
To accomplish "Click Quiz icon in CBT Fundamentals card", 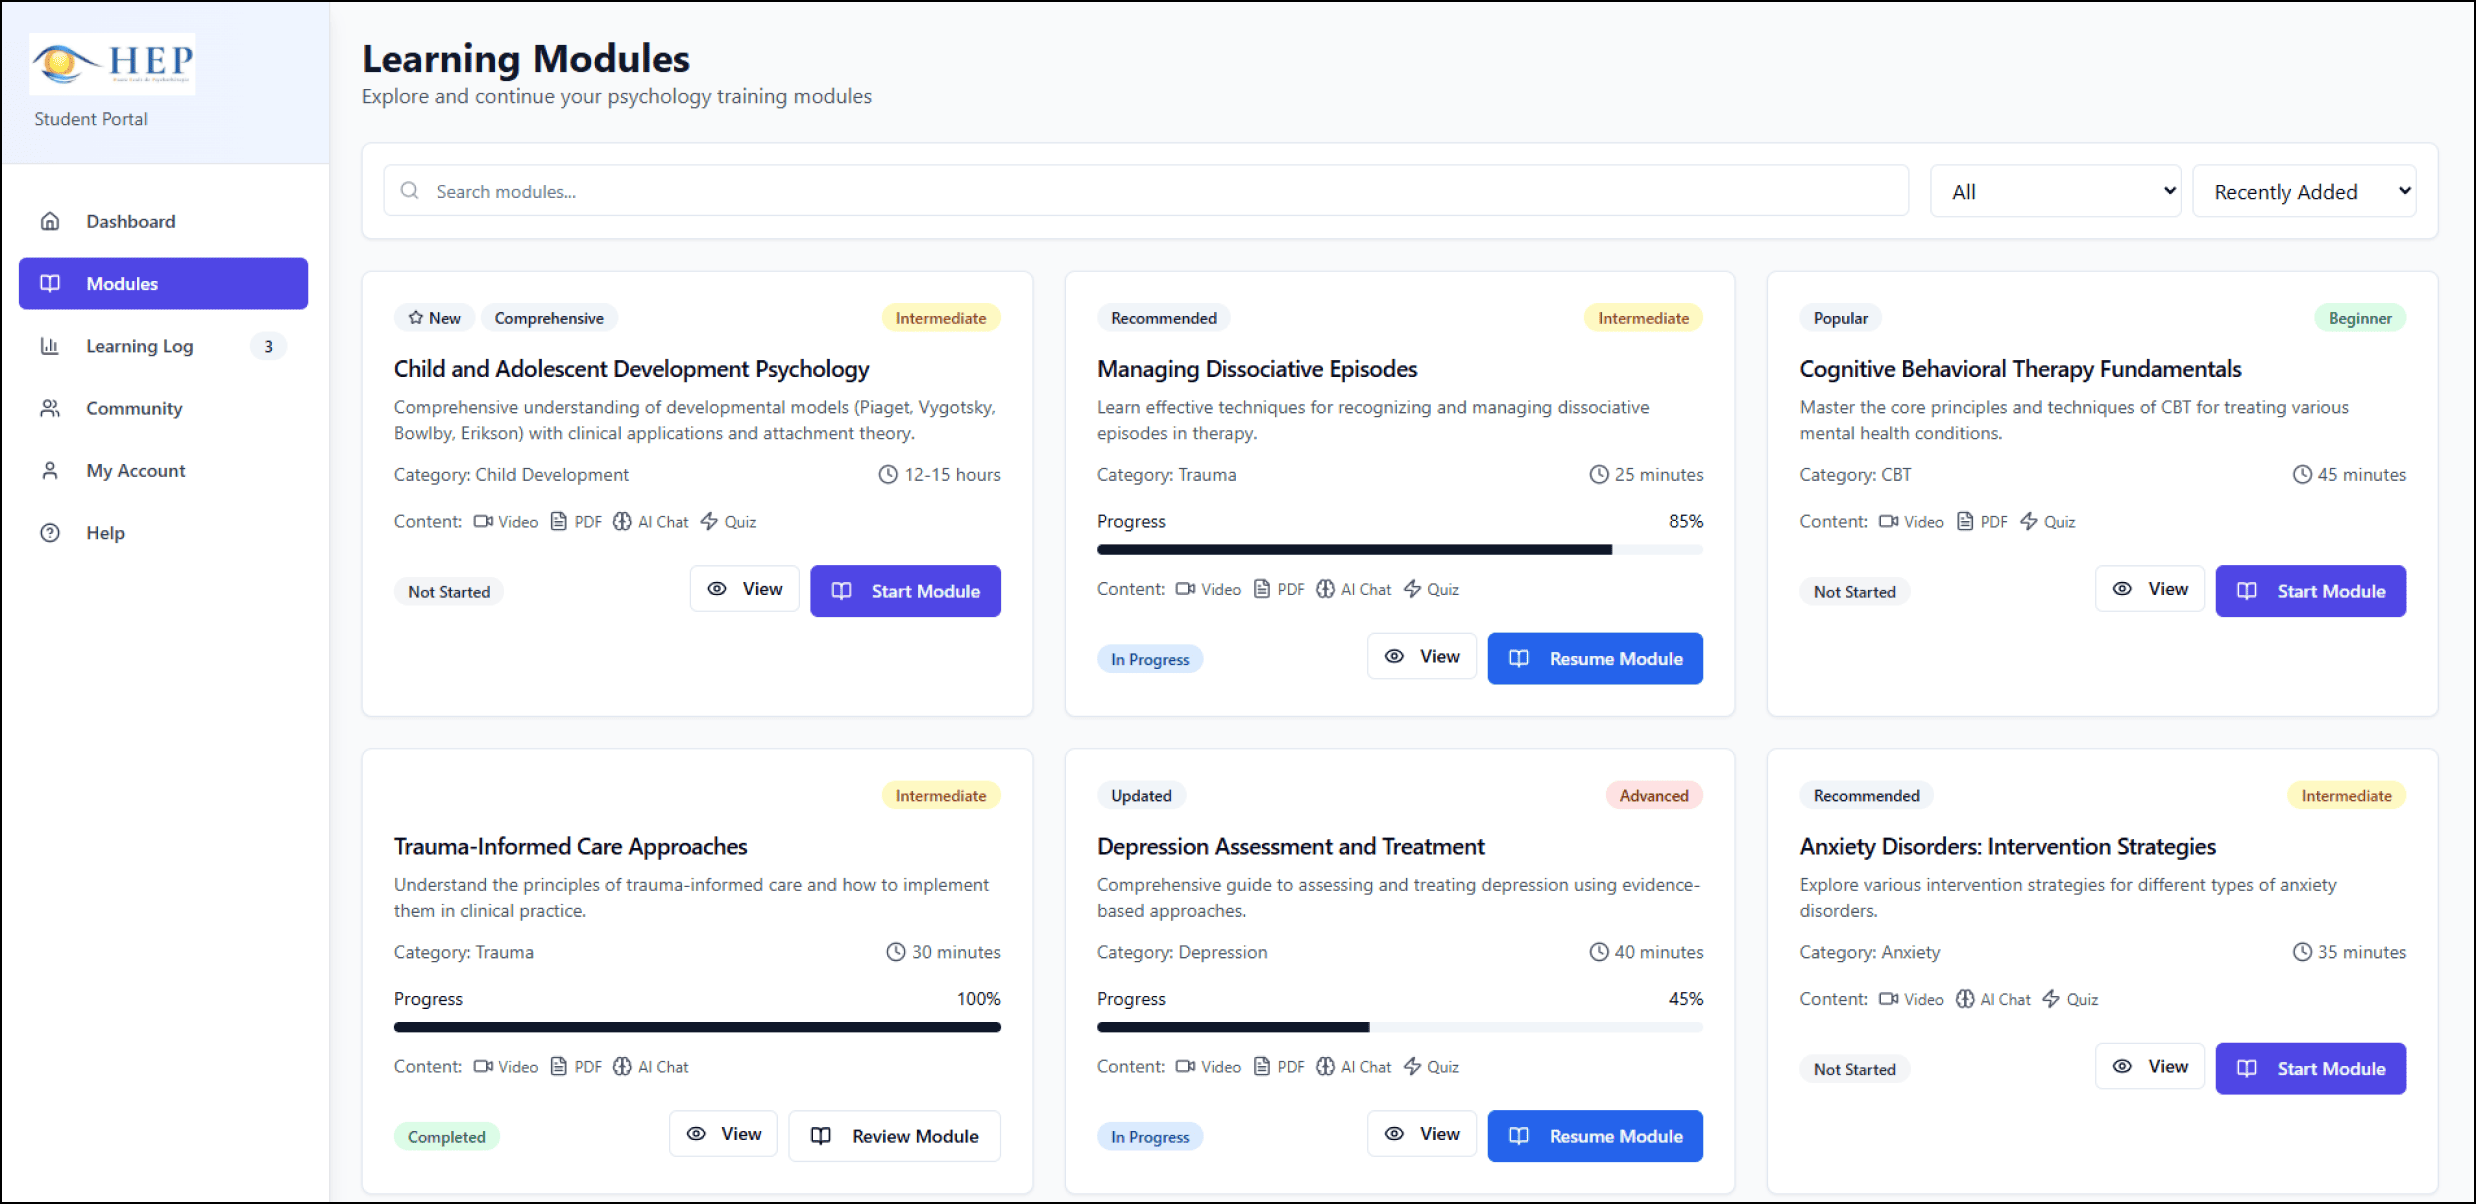I will 2029,521.
